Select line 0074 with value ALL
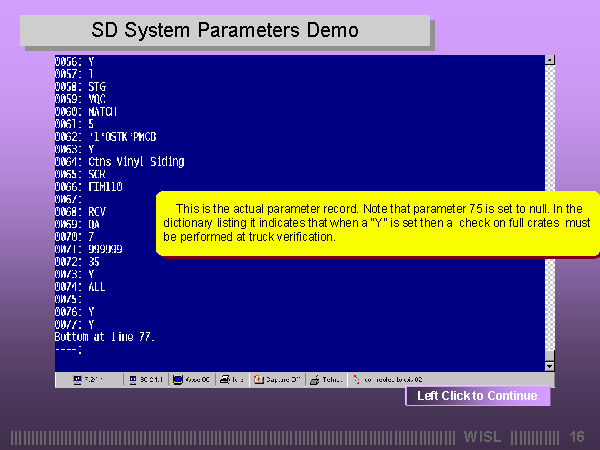600x450 pixels. [x=80, y=286]
